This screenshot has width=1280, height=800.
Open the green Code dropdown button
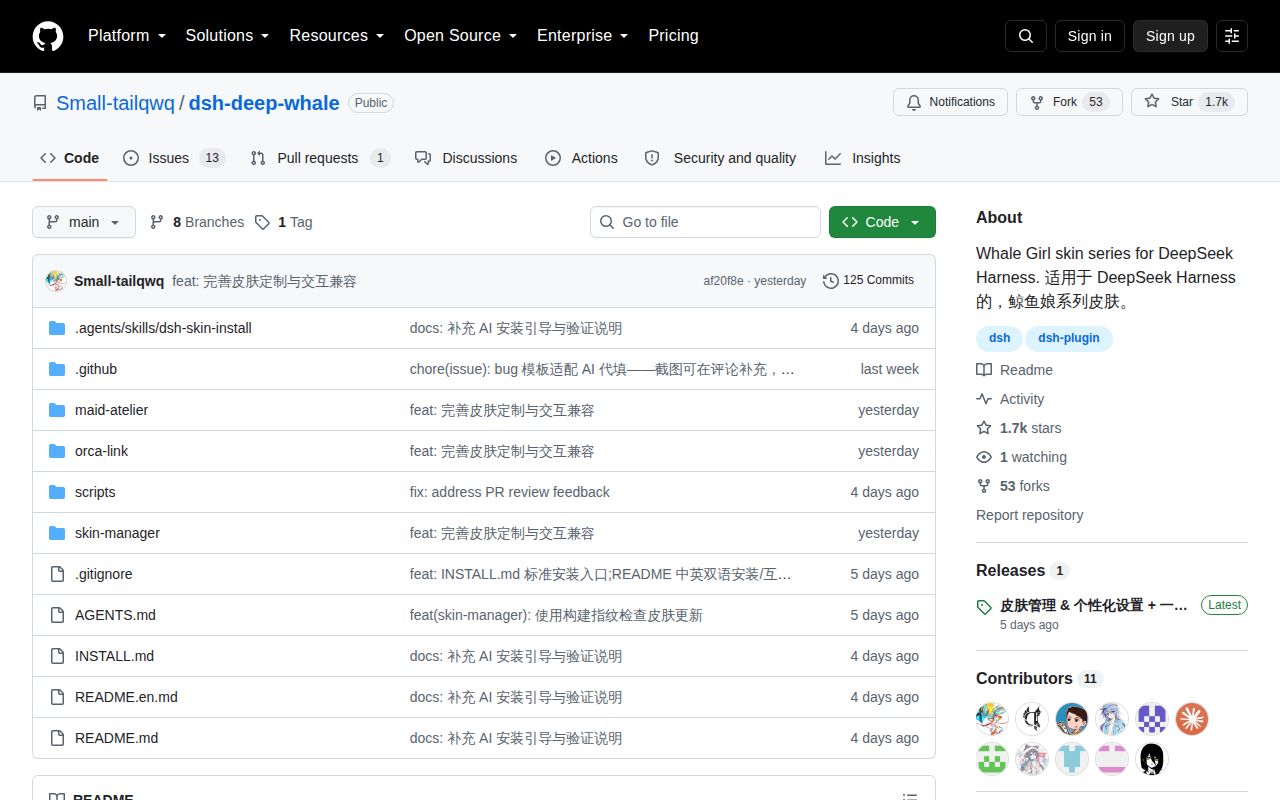[882, 222]
